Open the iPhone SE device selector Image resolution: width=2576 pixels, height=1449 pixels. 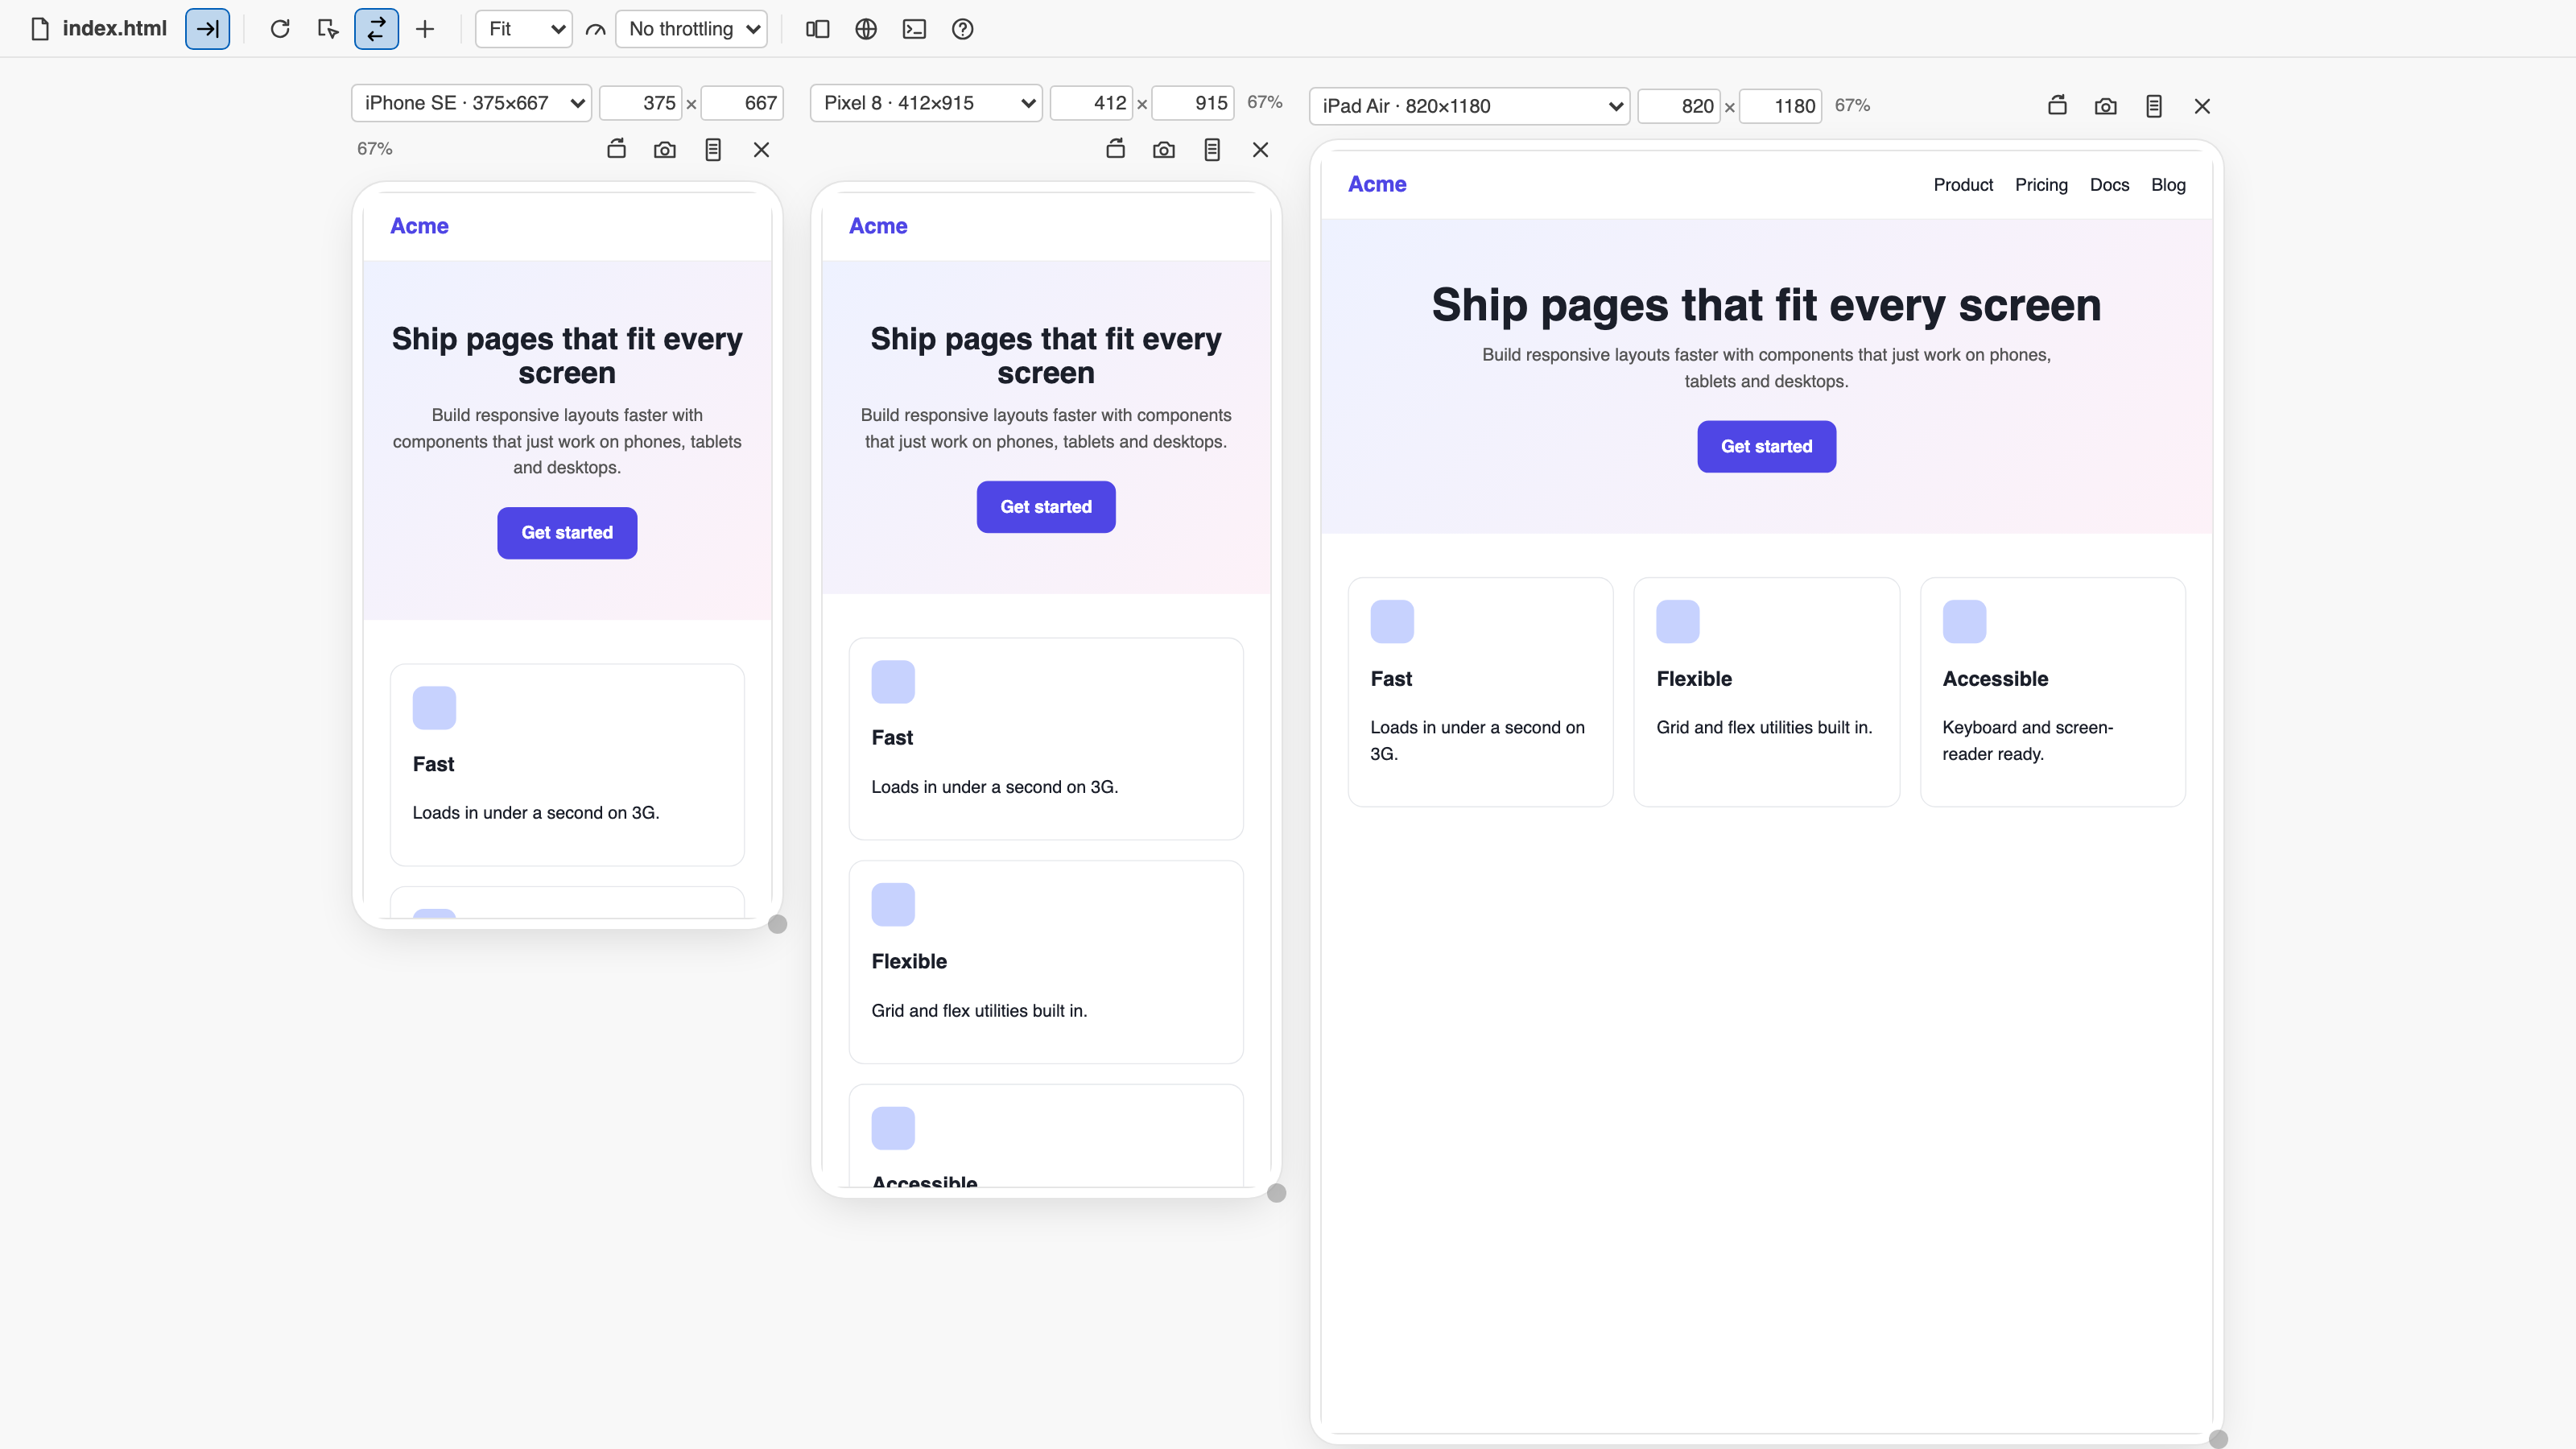click(471, 103)
